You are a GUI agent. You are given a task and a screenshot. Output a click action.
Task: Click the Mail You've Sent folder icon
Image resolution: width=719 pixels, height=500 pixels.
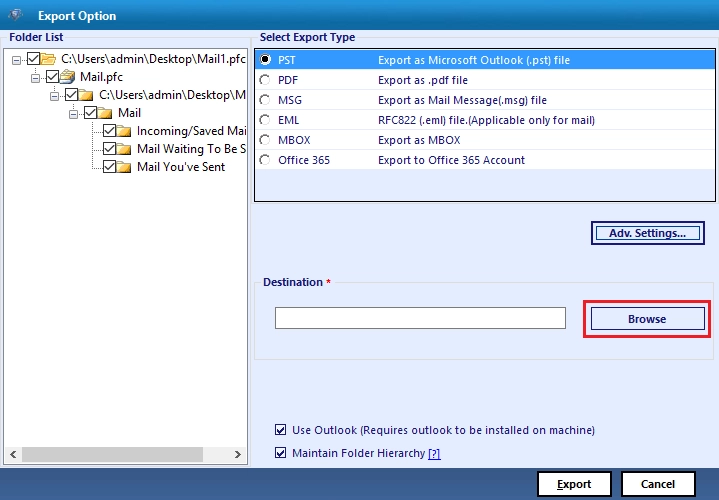(124, 167)
